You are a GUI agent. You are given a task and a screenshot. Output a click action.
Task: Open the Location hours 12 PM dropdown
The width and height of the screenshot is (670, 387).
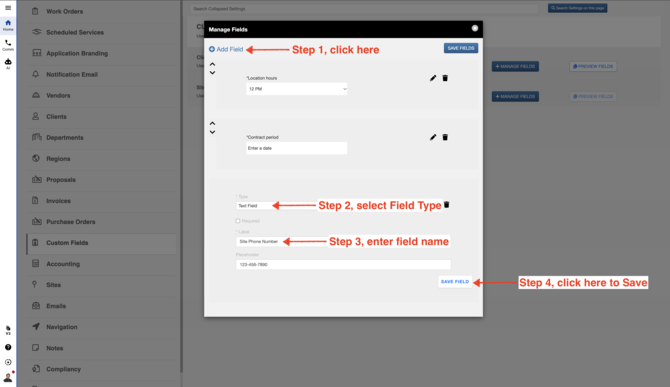click(x=297, y=89)
